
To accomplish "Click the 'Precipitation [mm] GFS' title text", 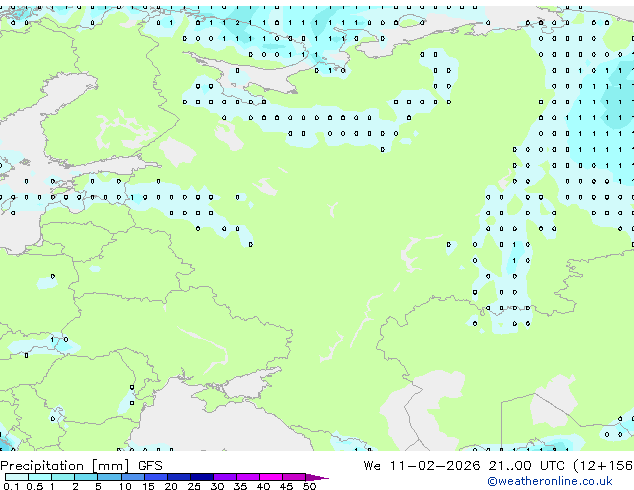I will coord(81,466).
